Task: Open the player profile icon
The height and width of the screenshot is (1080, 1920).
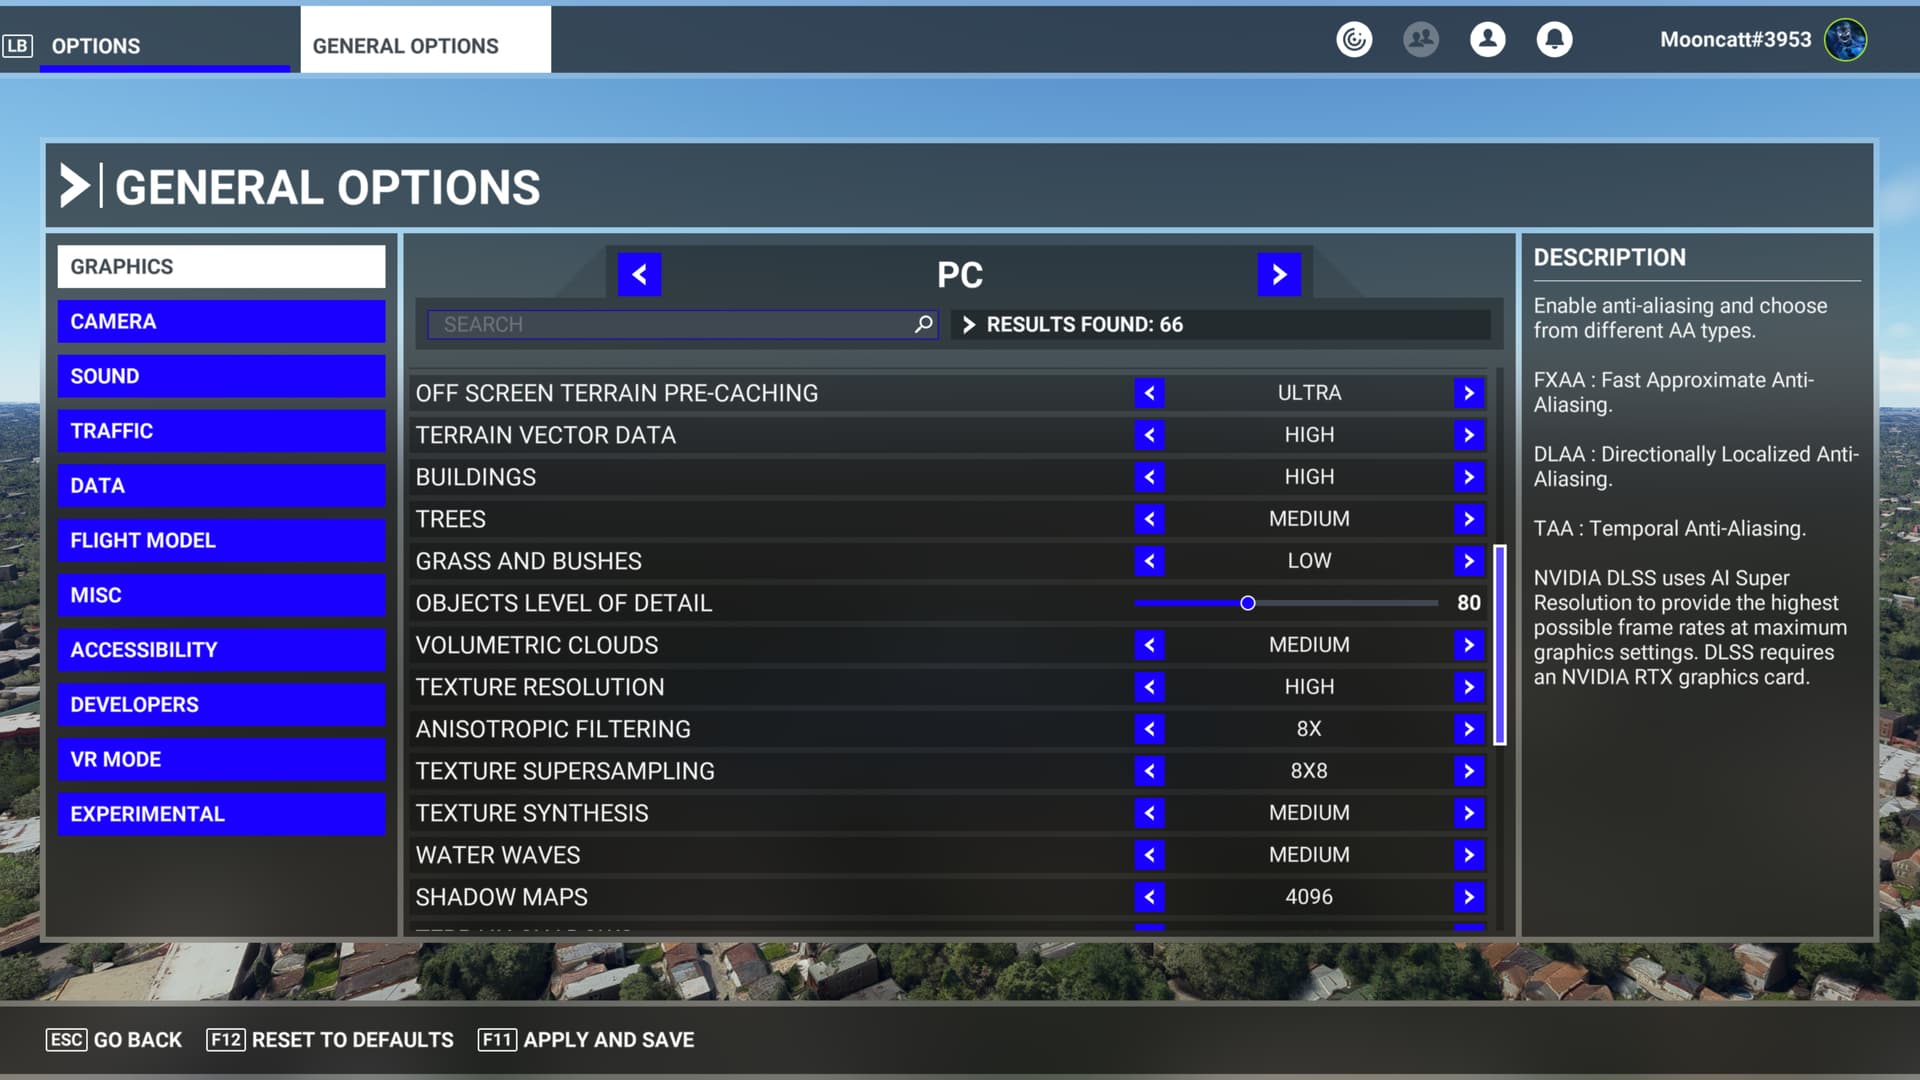Action: click(x=1487, y=40)
